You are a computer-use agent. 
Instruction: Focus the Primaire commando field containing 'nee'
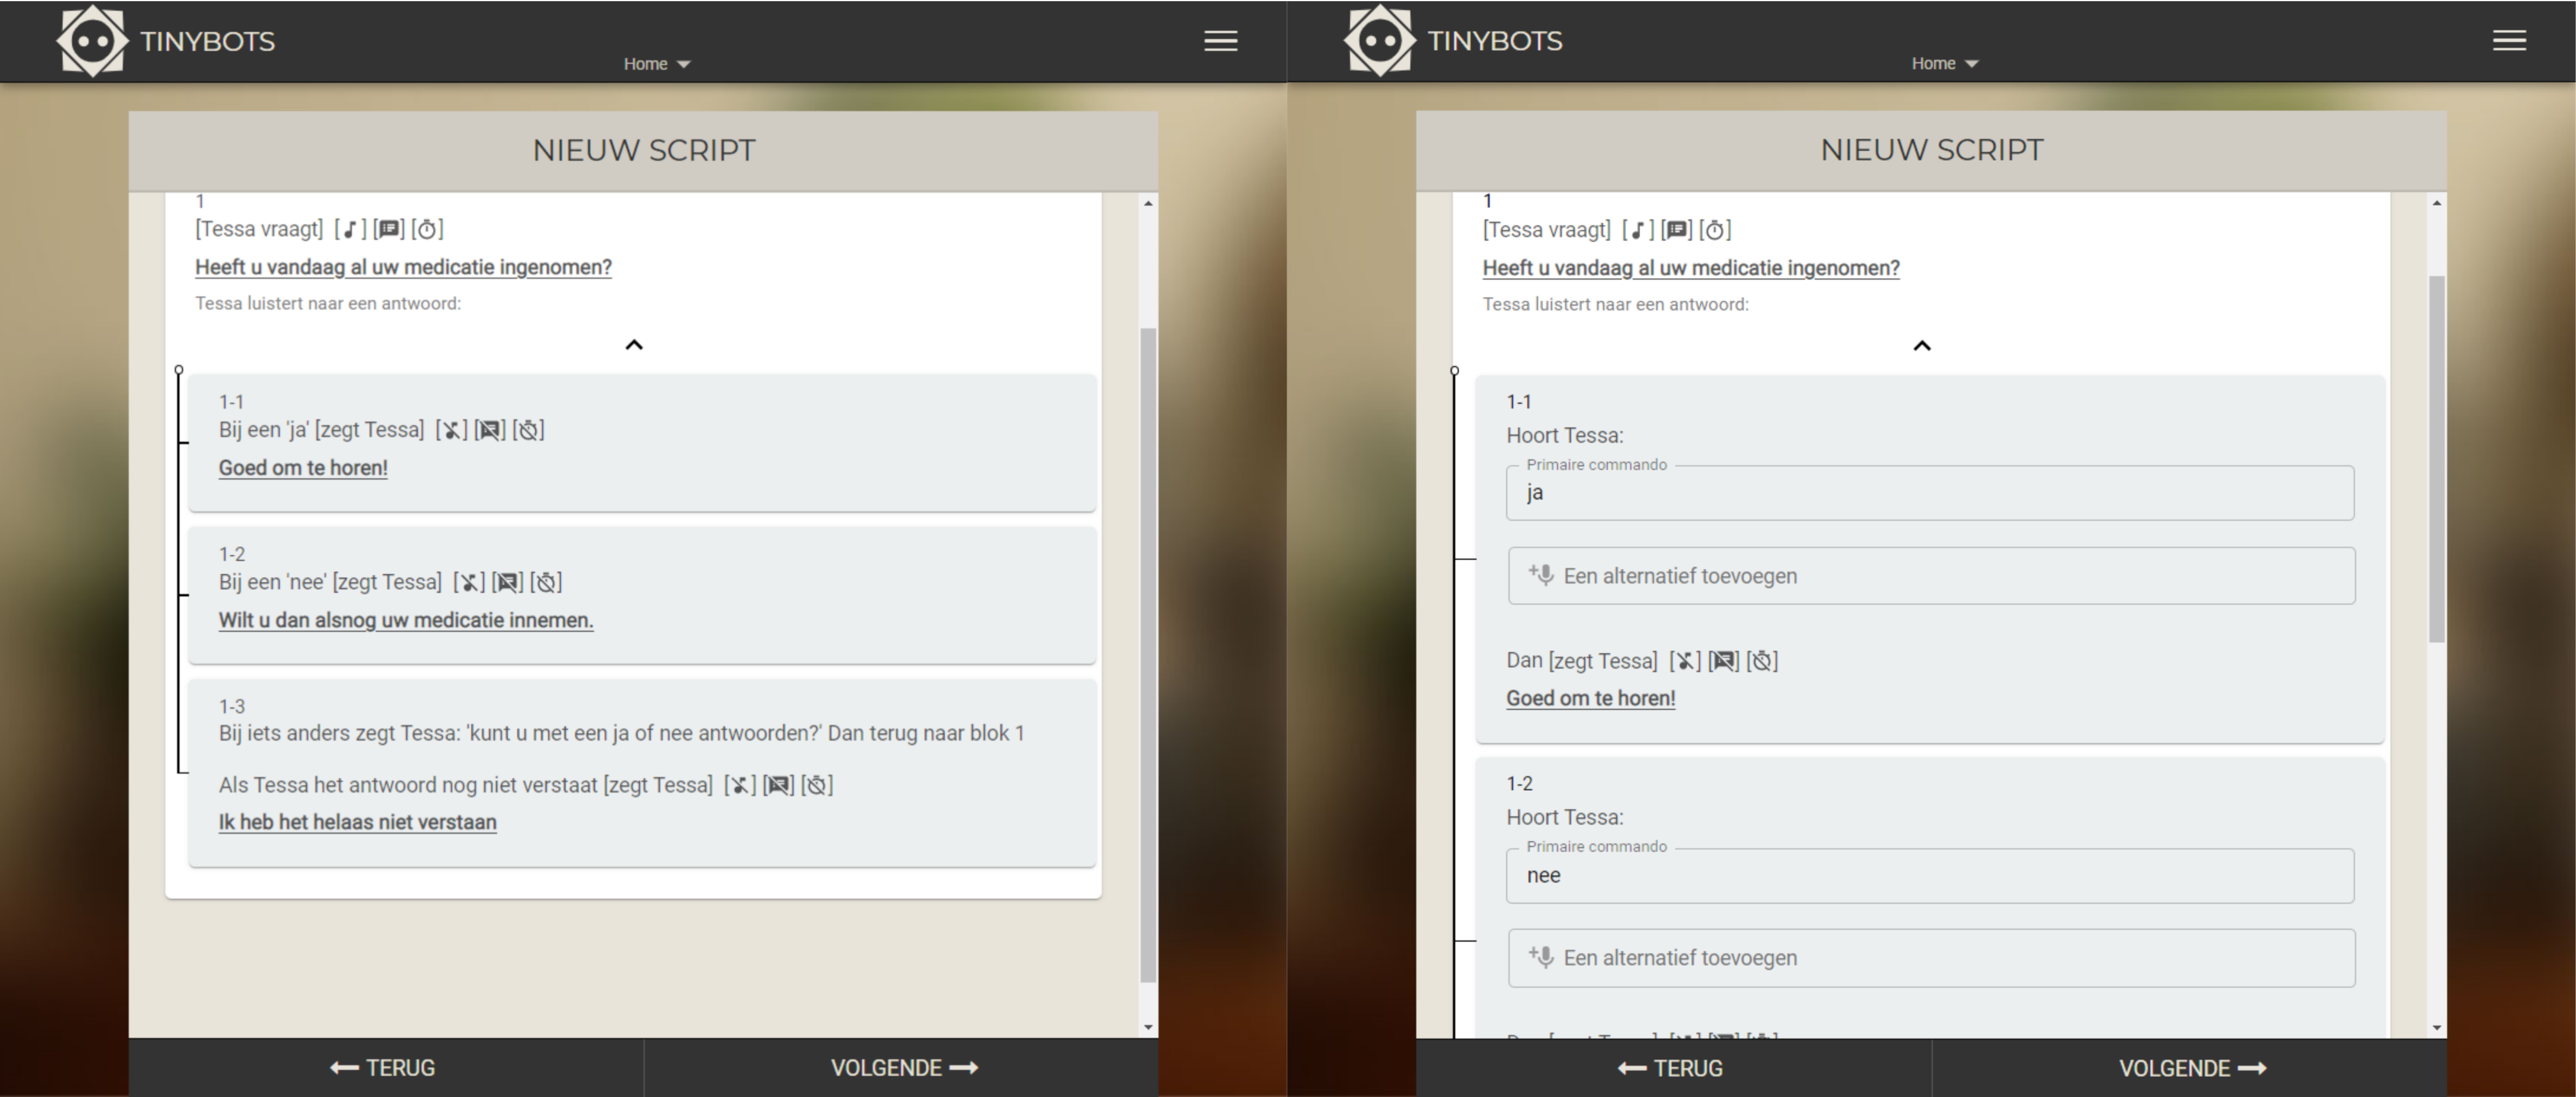coord(1930,876)
